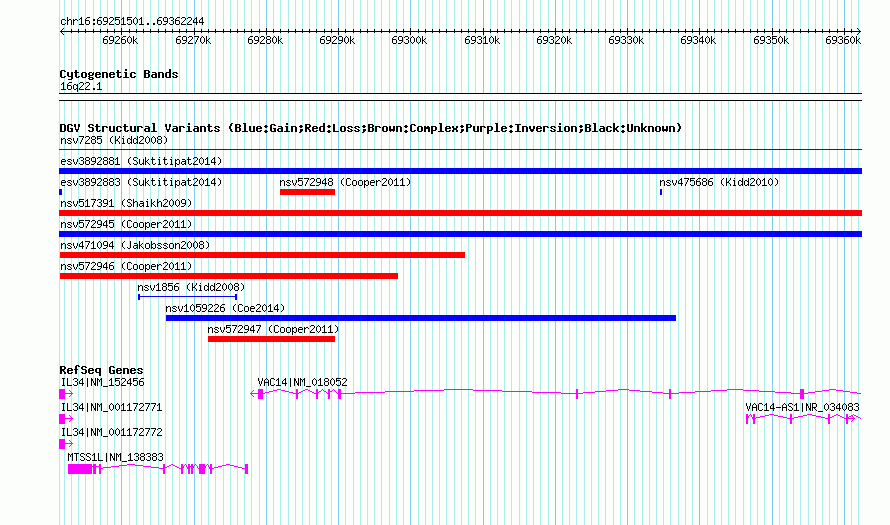890x525 pixels.
Task: Select the esv3892881 blue gain bar
Action: (460, 171)
